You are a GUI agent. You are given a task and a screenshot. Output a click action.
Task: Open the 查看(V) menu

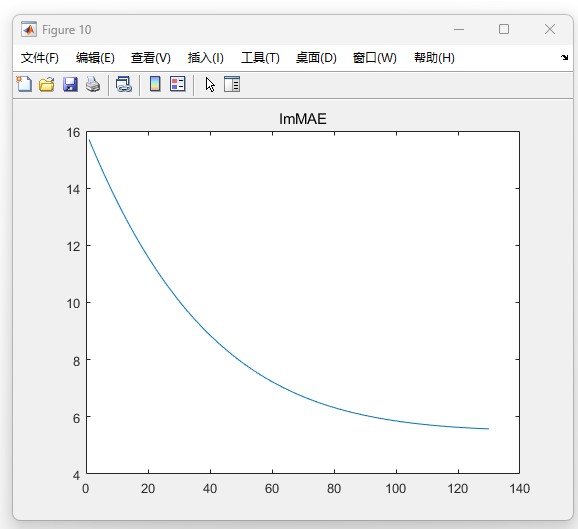click(150, 58)
